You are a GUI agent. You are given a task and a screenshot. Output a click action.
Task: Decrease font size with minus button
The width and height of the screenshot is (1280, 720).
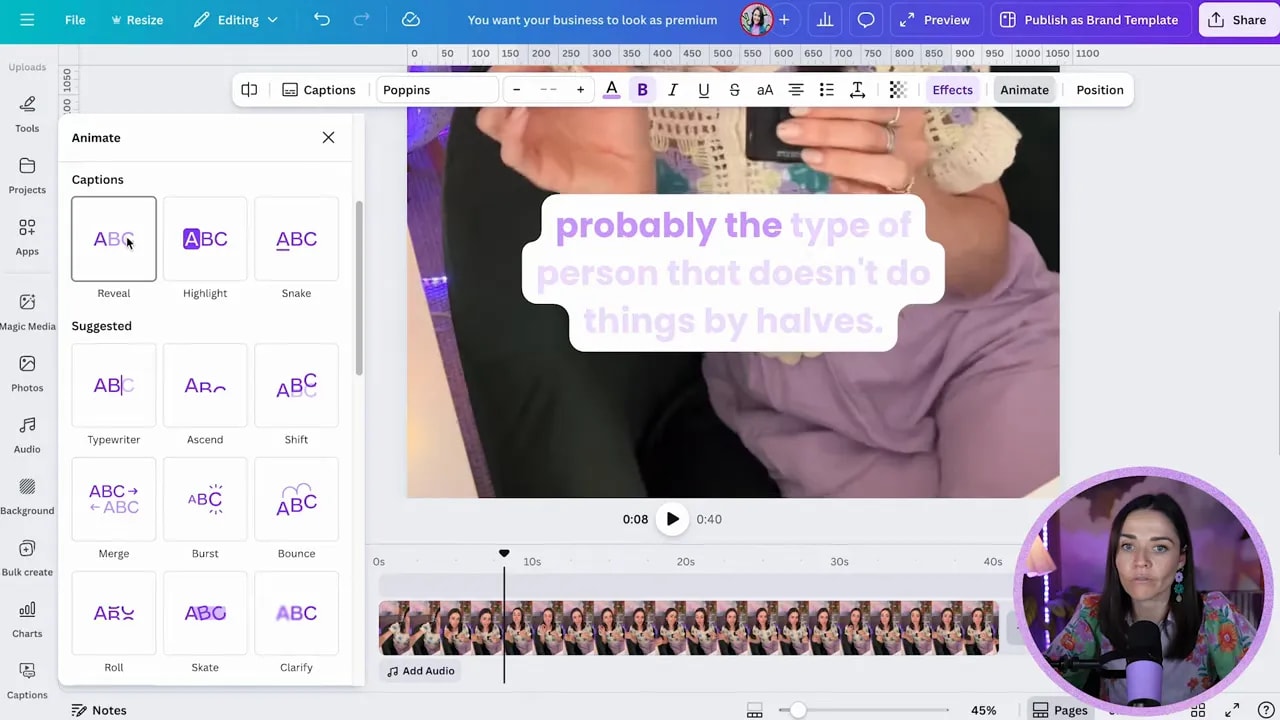click(x=516, y=90)
